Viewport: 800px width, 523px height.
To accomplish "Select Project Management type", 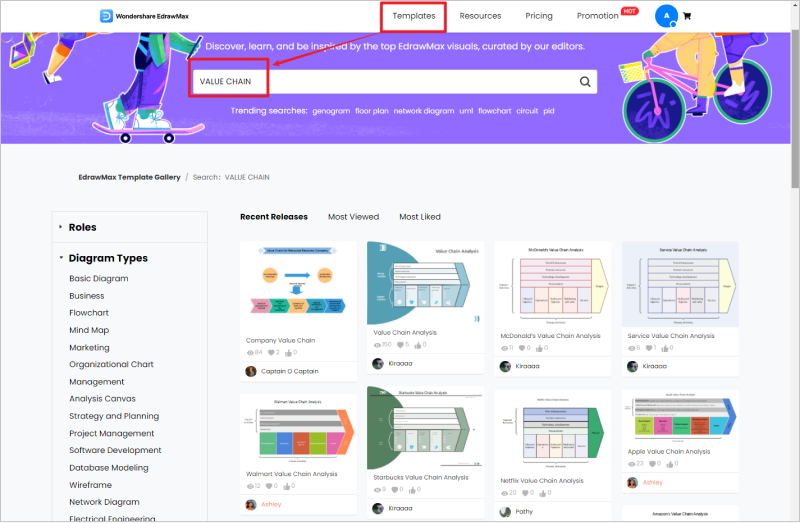I will (x=111, y=433).
